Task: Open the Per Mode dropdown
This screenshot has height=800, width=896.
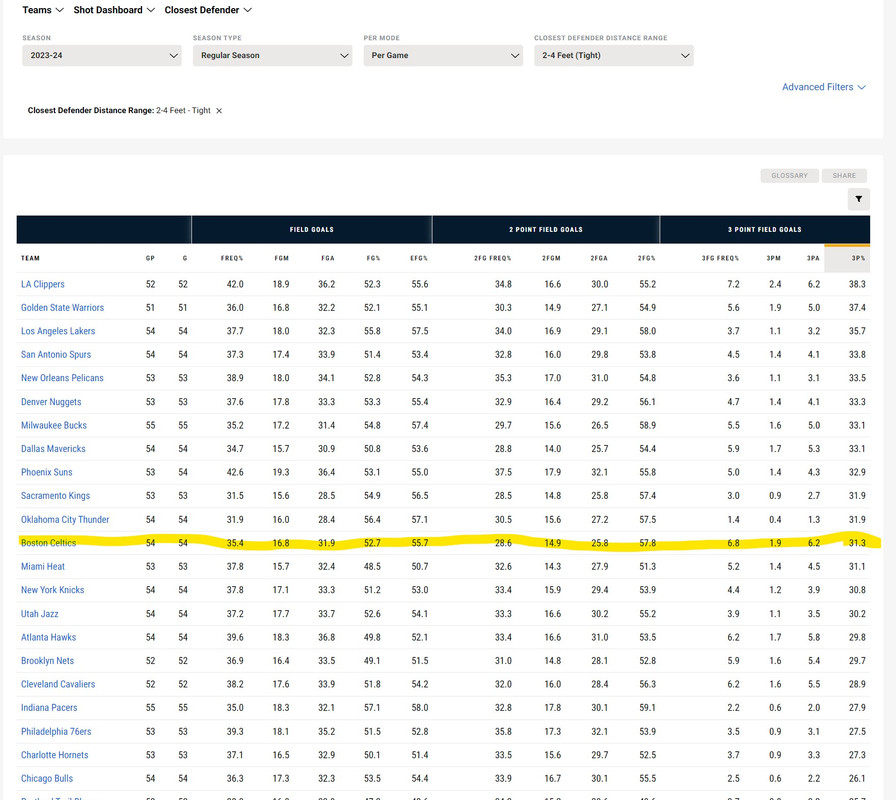Action: (443, 55)
